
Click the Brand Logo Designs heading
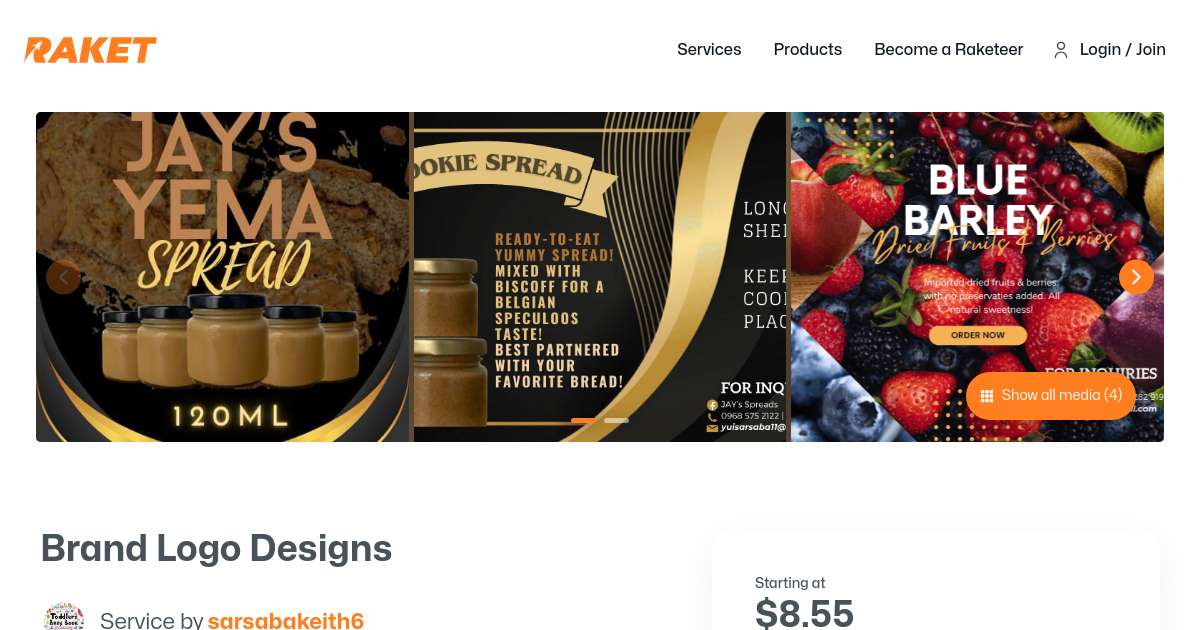pos(216,548)
